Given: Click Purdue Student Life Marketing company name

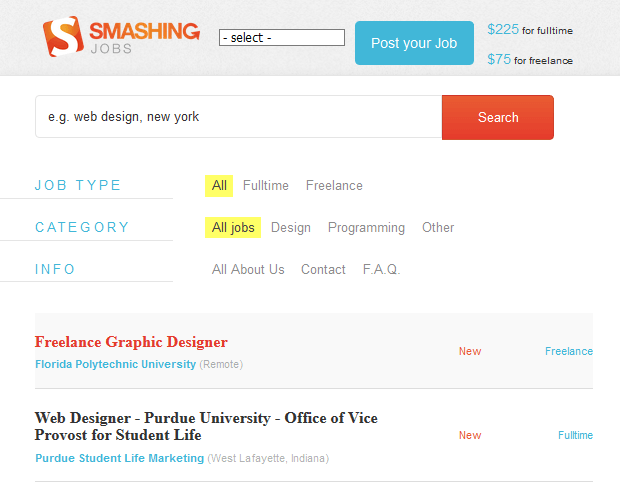Looking at the screenshot, I should 119,458.
